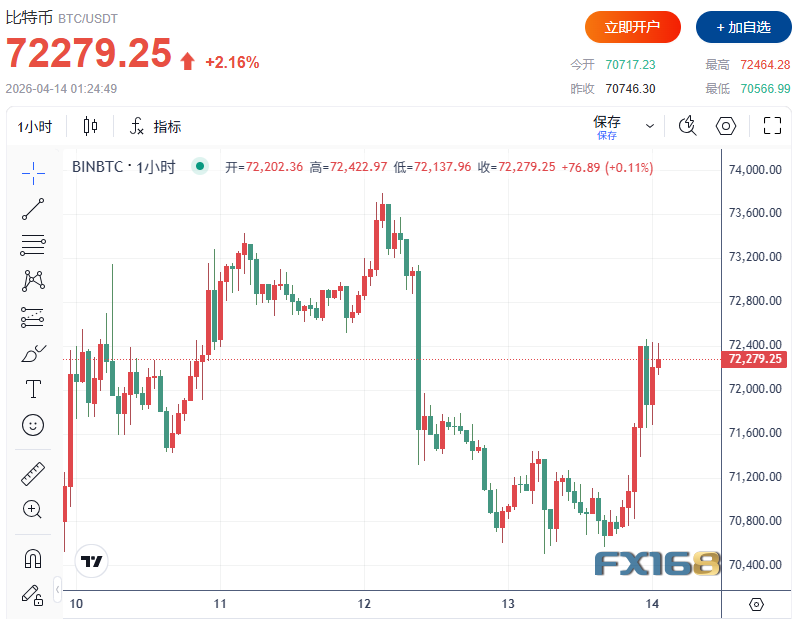799x619 pixels.
Task: Click the 72,279.25 price label on axis
Action: [755, 359]
